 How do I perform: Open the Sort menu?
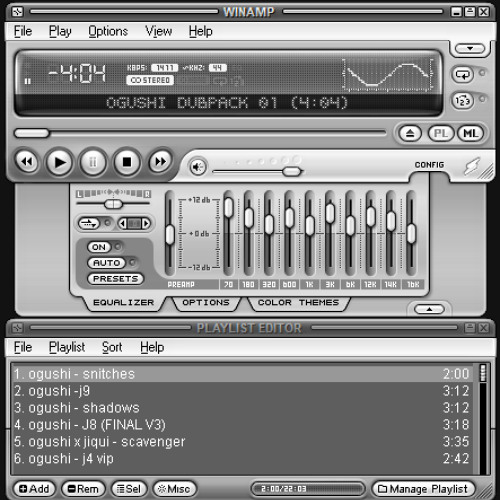(112, 347)
